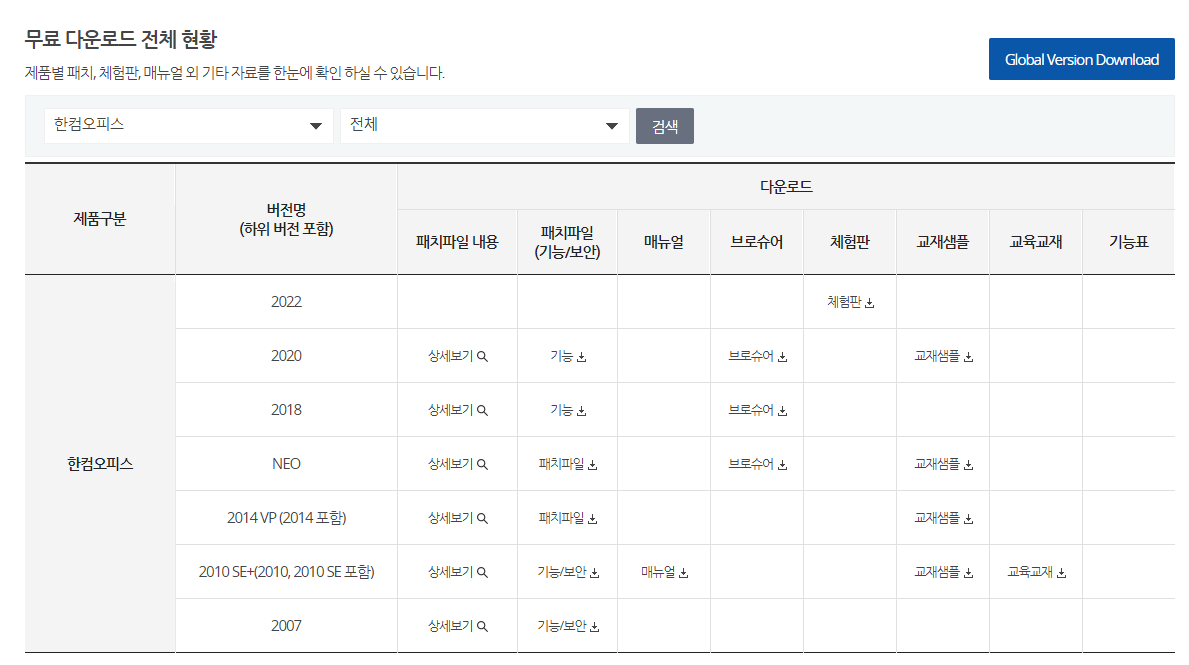Click the 제품별 패치, 체험판 description text
The height and width of the screenshot is (665, 1189).
pos(234,73)
